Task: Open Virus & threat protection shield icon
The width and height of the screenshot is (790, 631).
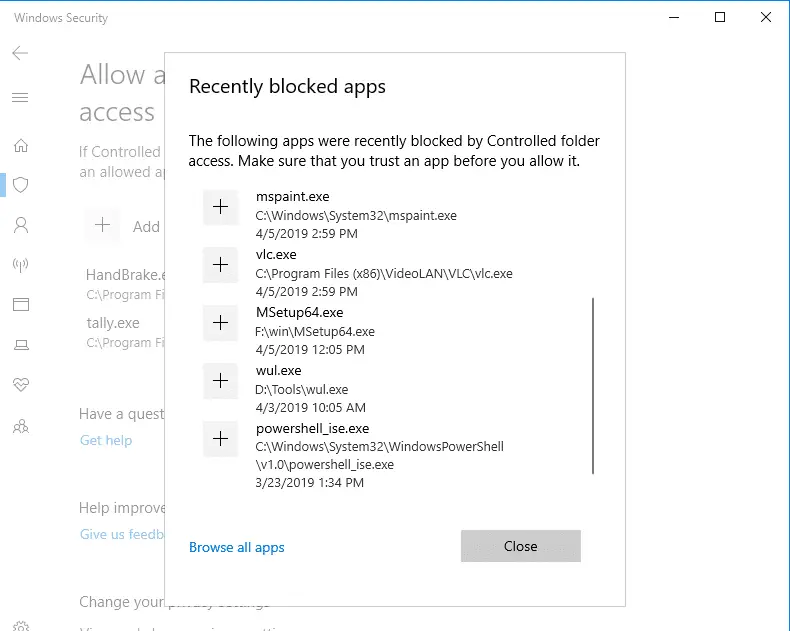Action: 21,185
